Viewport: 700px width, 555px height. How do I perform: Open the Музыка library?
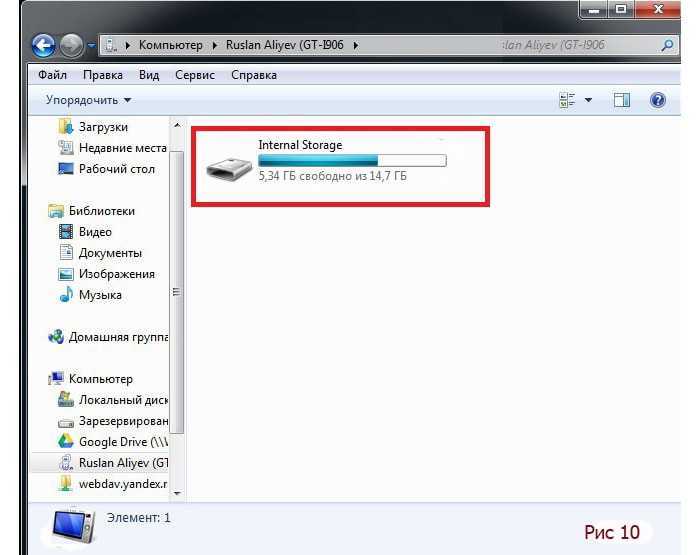[100, 295]
